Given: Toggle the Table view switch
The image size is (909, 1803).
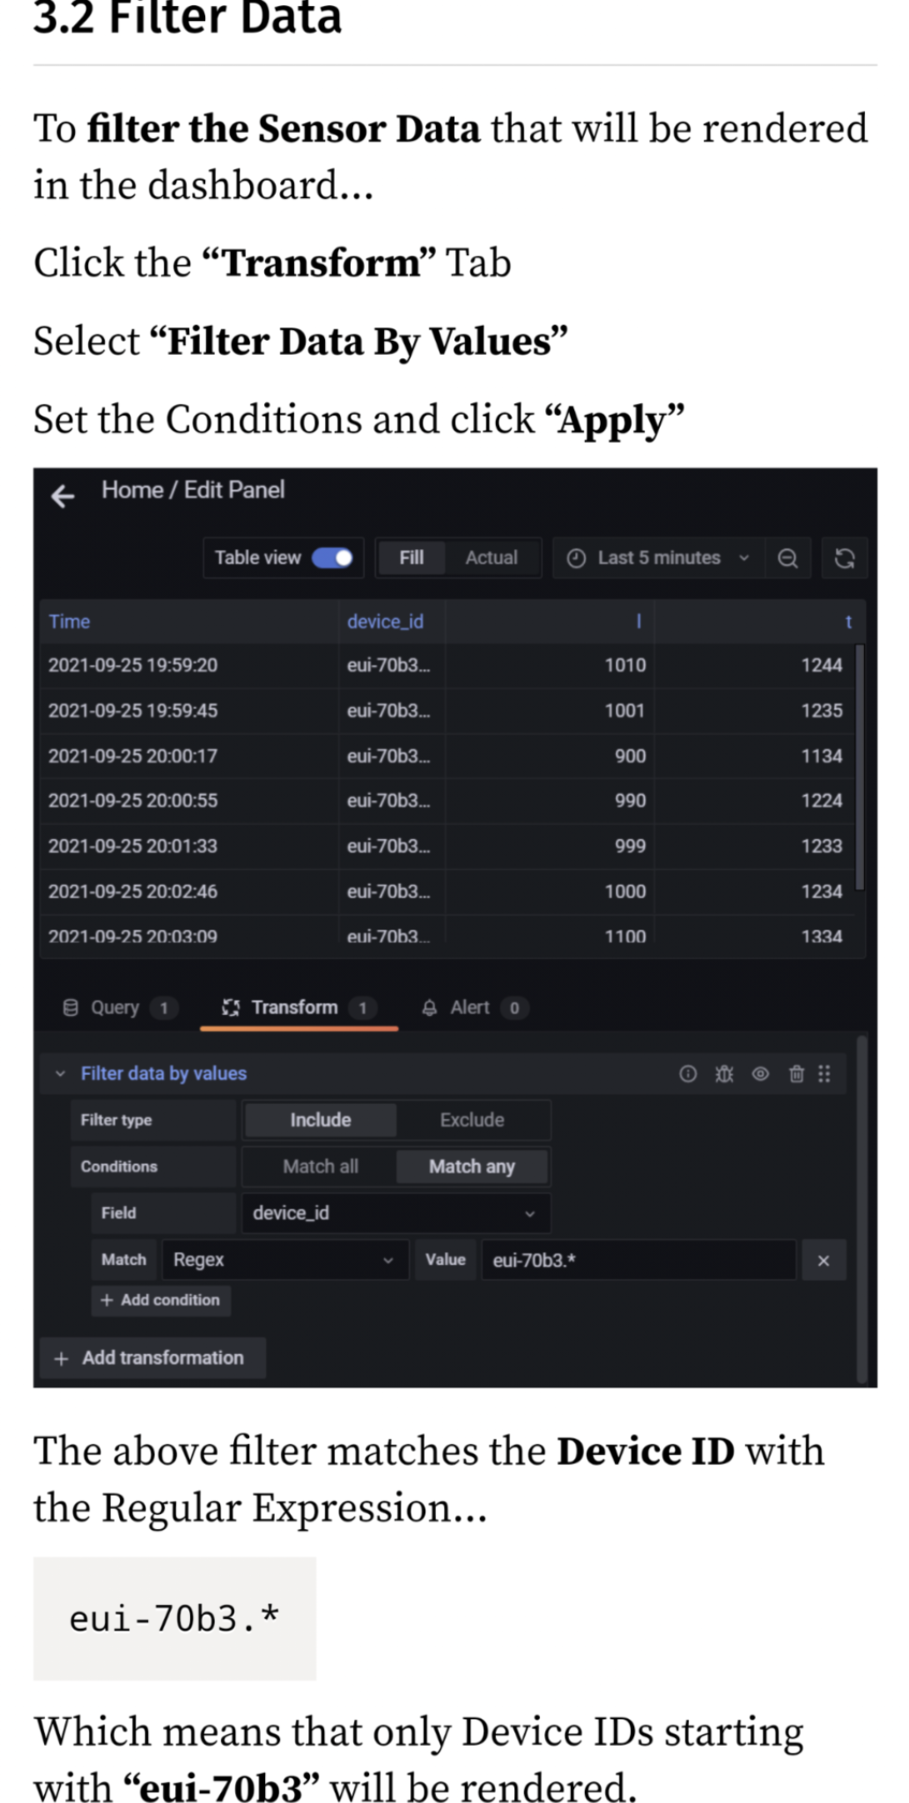Looking at the screenshot, I should pos(332,558).
